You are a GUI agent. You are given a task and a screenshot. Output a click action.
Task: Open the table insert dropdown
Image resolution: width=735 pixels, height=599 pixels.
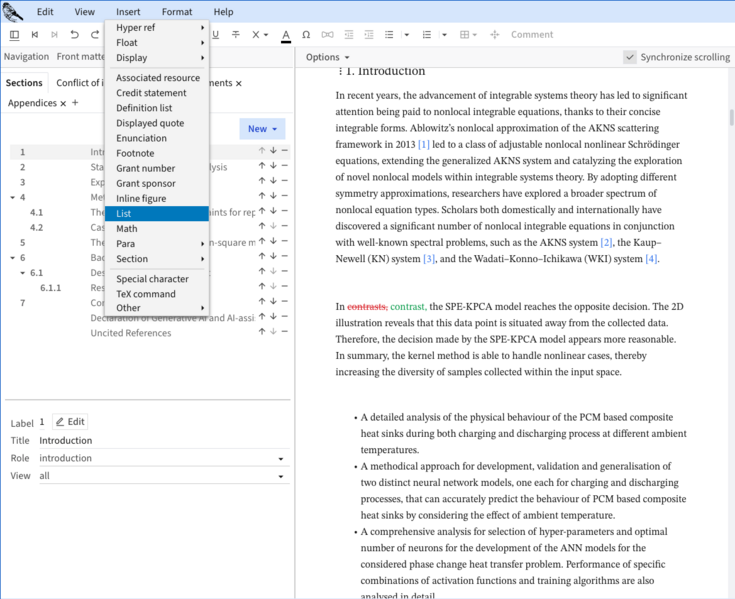pos(468,35)
